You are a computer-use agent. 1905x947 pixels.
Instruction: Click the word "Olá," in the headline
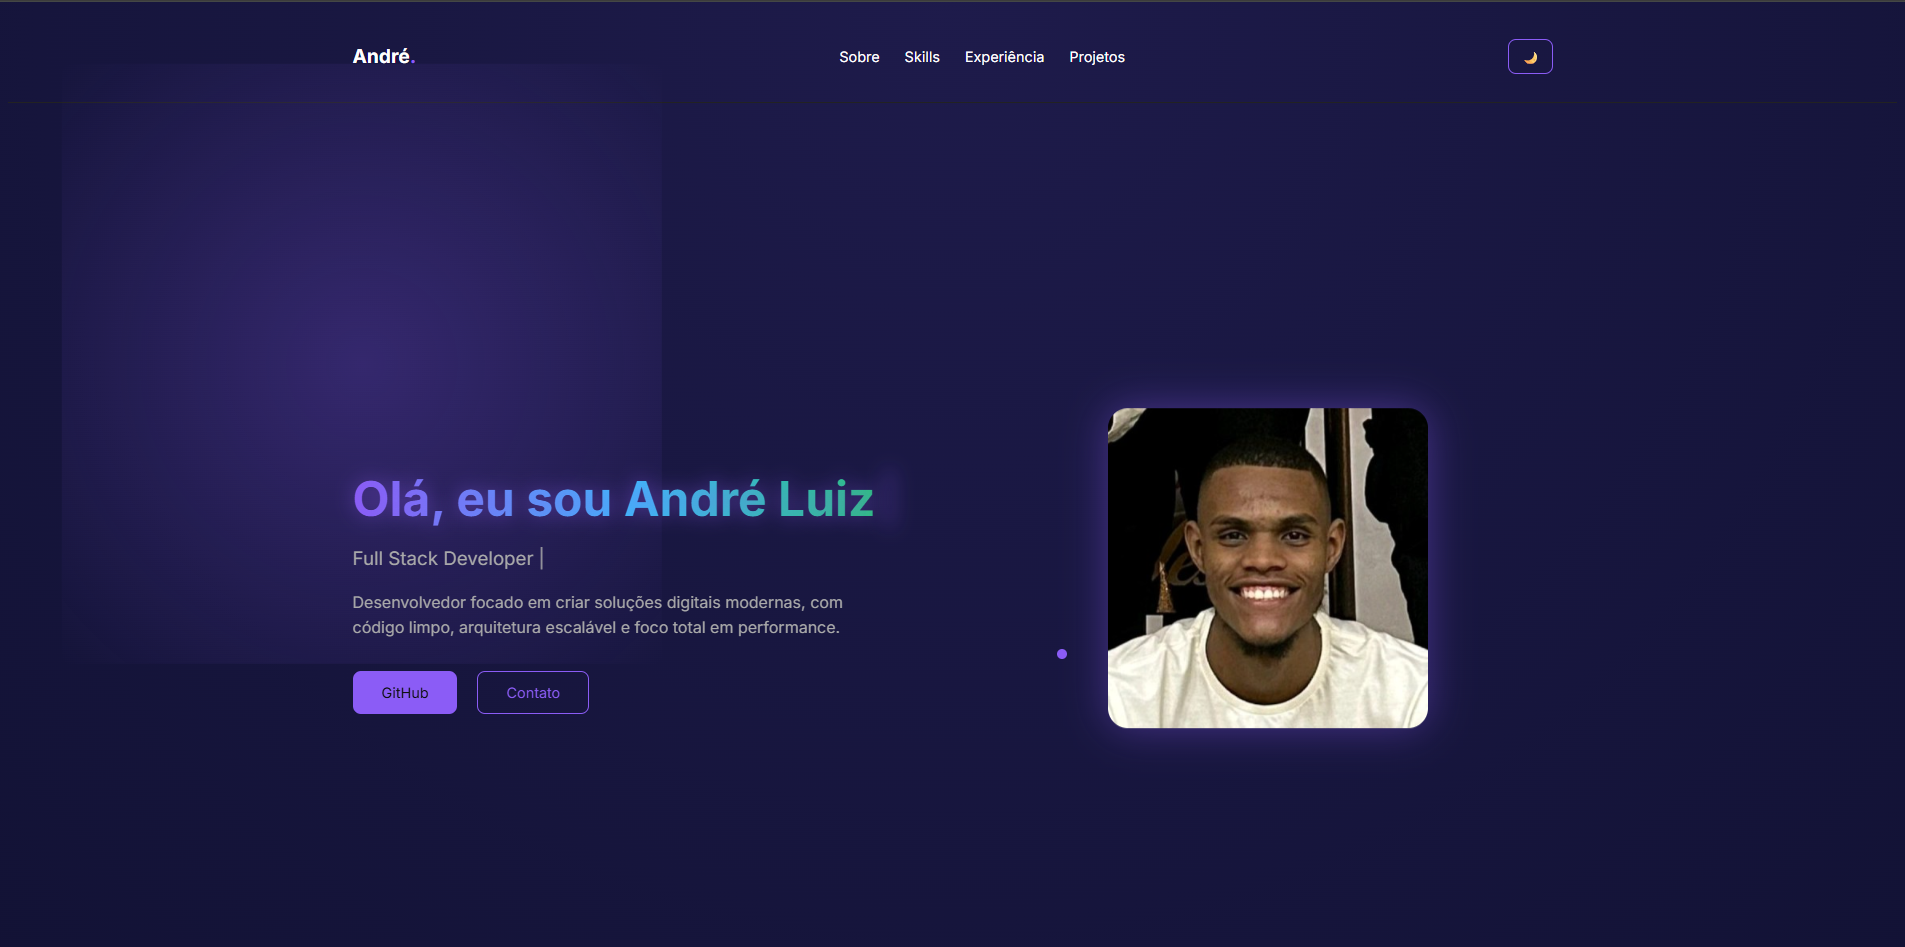point(398,500)
